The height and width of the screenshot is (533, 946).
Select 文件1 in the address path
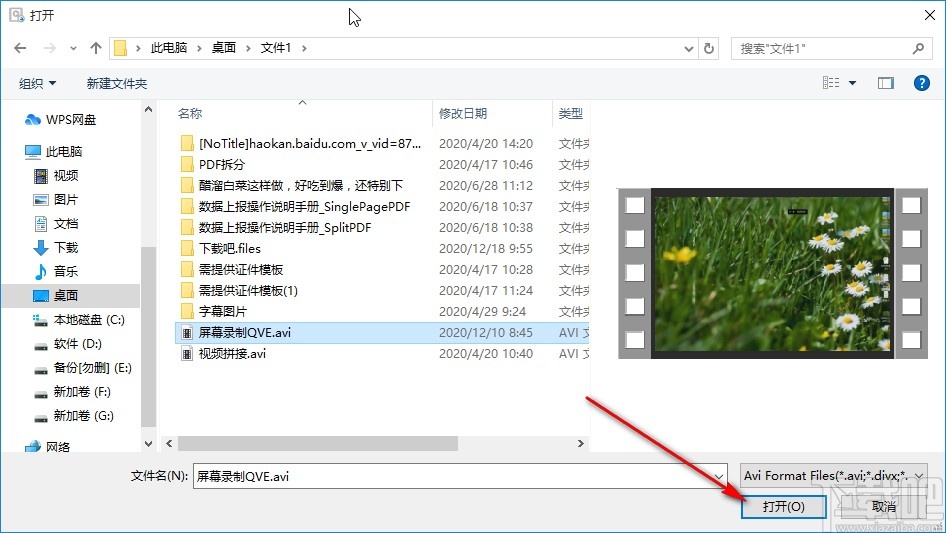pos(276,48)
